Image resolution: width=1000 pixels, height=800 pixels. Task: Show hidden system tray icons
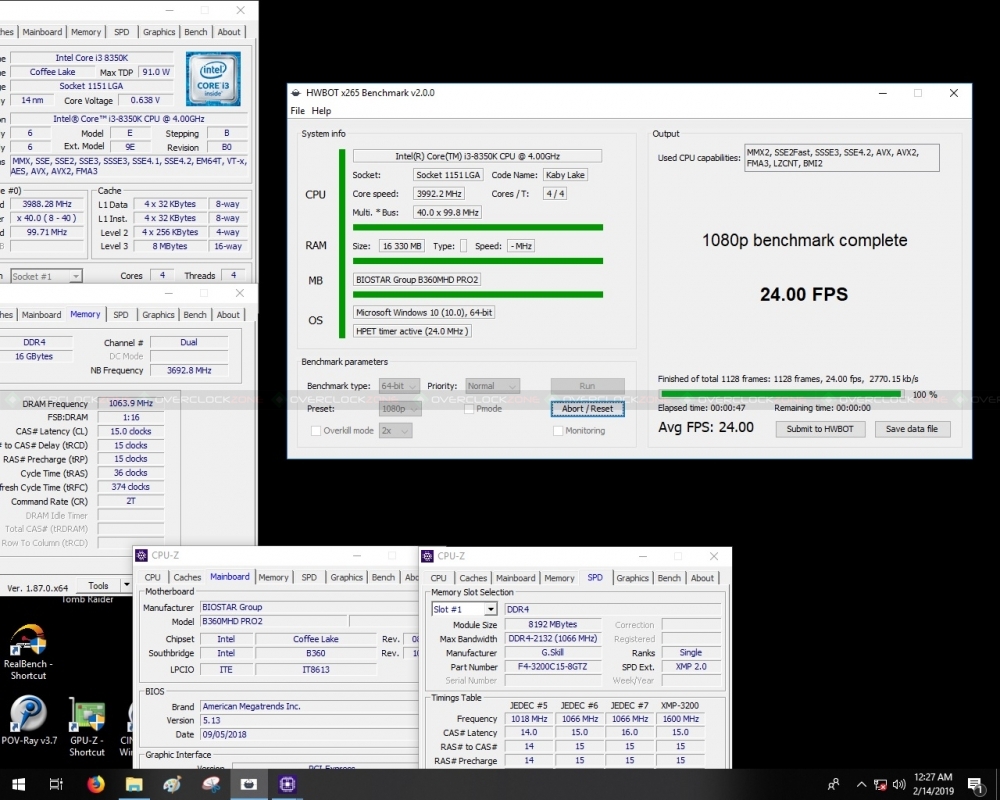click(861, 784)
